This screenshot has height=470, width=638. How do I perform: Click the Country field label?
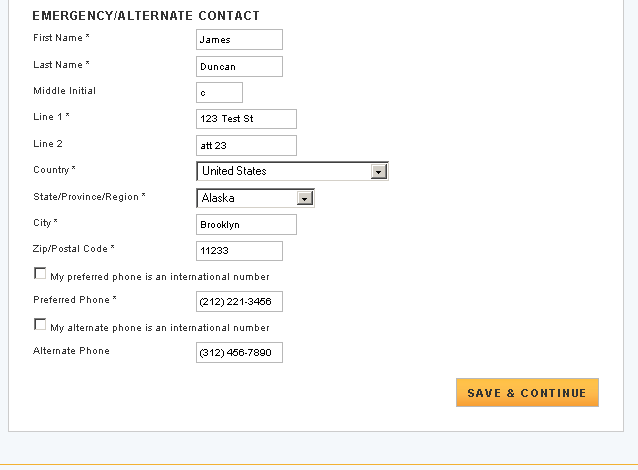tap(54, 170)
